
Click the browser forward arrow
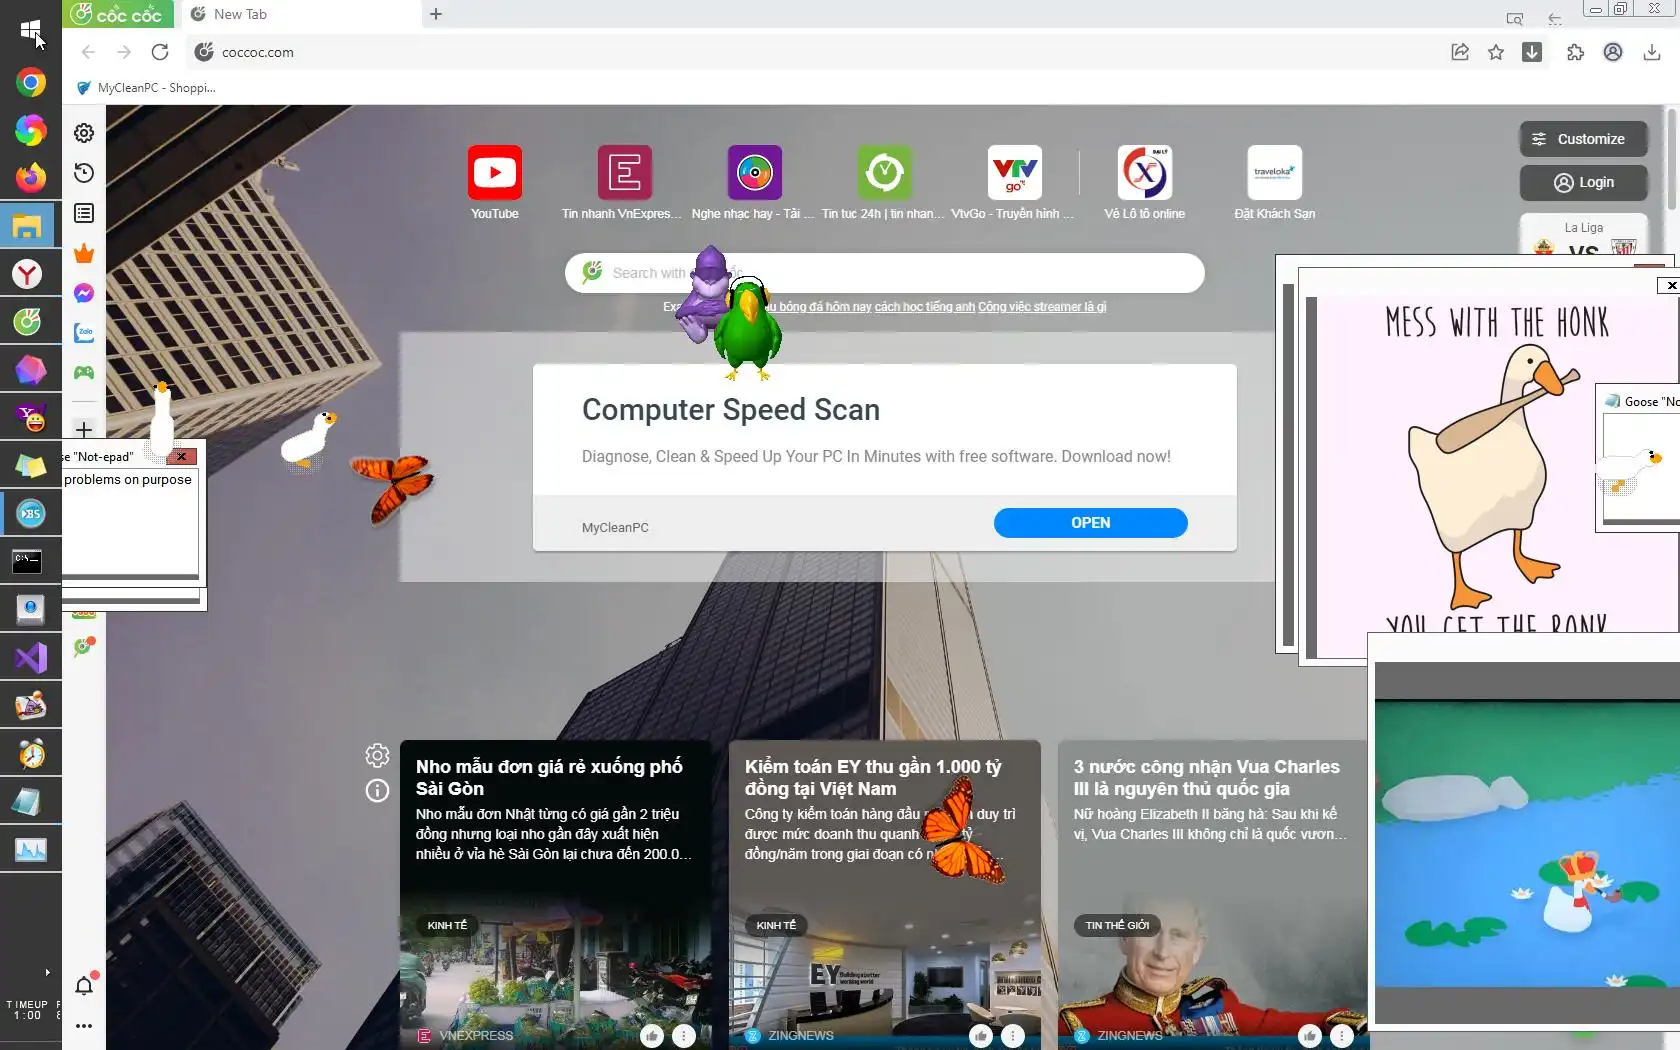pyautogui.click(x=124, y=52)
